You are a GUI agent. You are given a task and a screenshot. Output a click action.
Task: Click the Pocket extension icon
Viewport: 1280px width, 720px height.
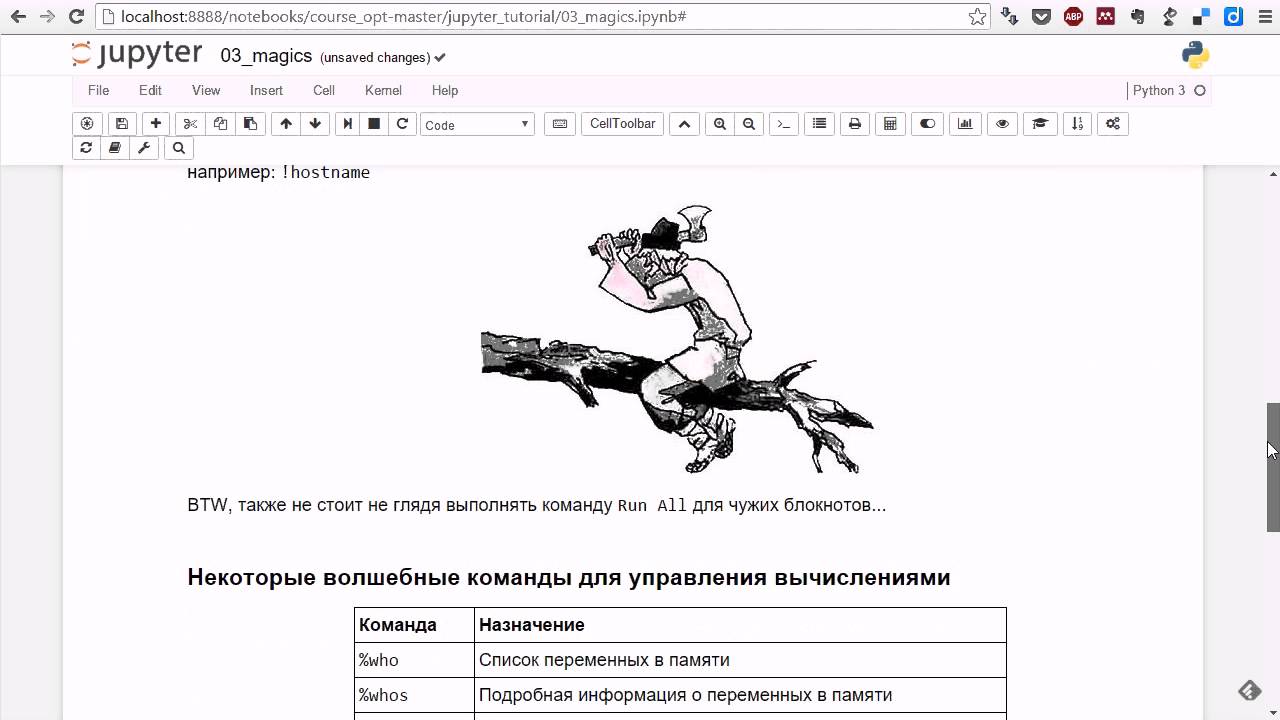(1041, 16)
